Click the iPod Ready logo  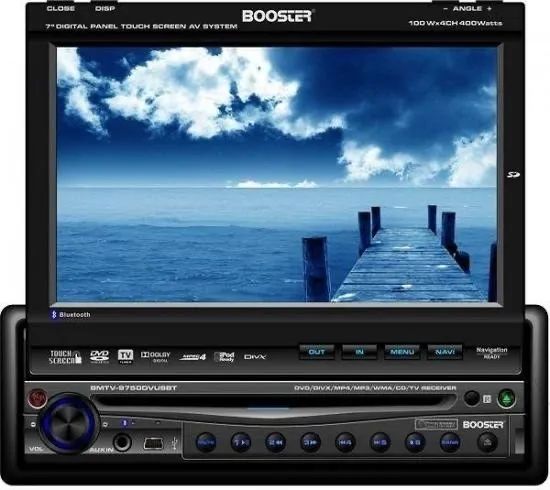(x=224, y=357)
